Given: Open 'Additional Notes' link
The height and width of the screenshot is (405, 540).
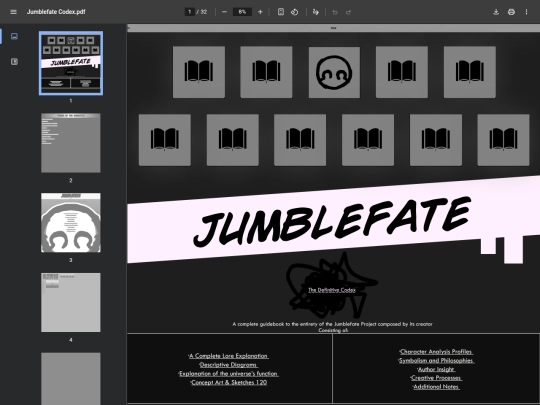Looking at the screenshot, I should coord(436,387).
